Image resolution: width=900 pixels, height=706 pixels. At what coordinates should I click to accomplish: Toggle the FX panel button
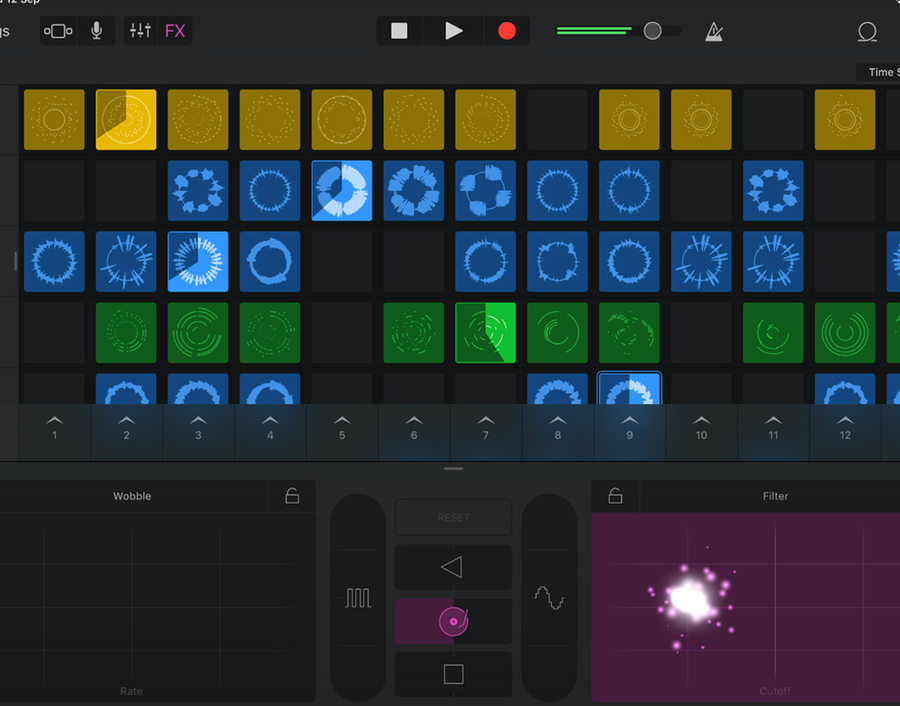point(175,30)
